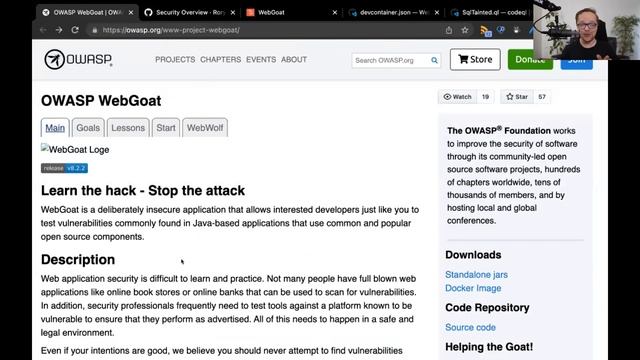640x360 pixels.
Task: Click the browser forward arrow
Action: click(x=59, y=30)
